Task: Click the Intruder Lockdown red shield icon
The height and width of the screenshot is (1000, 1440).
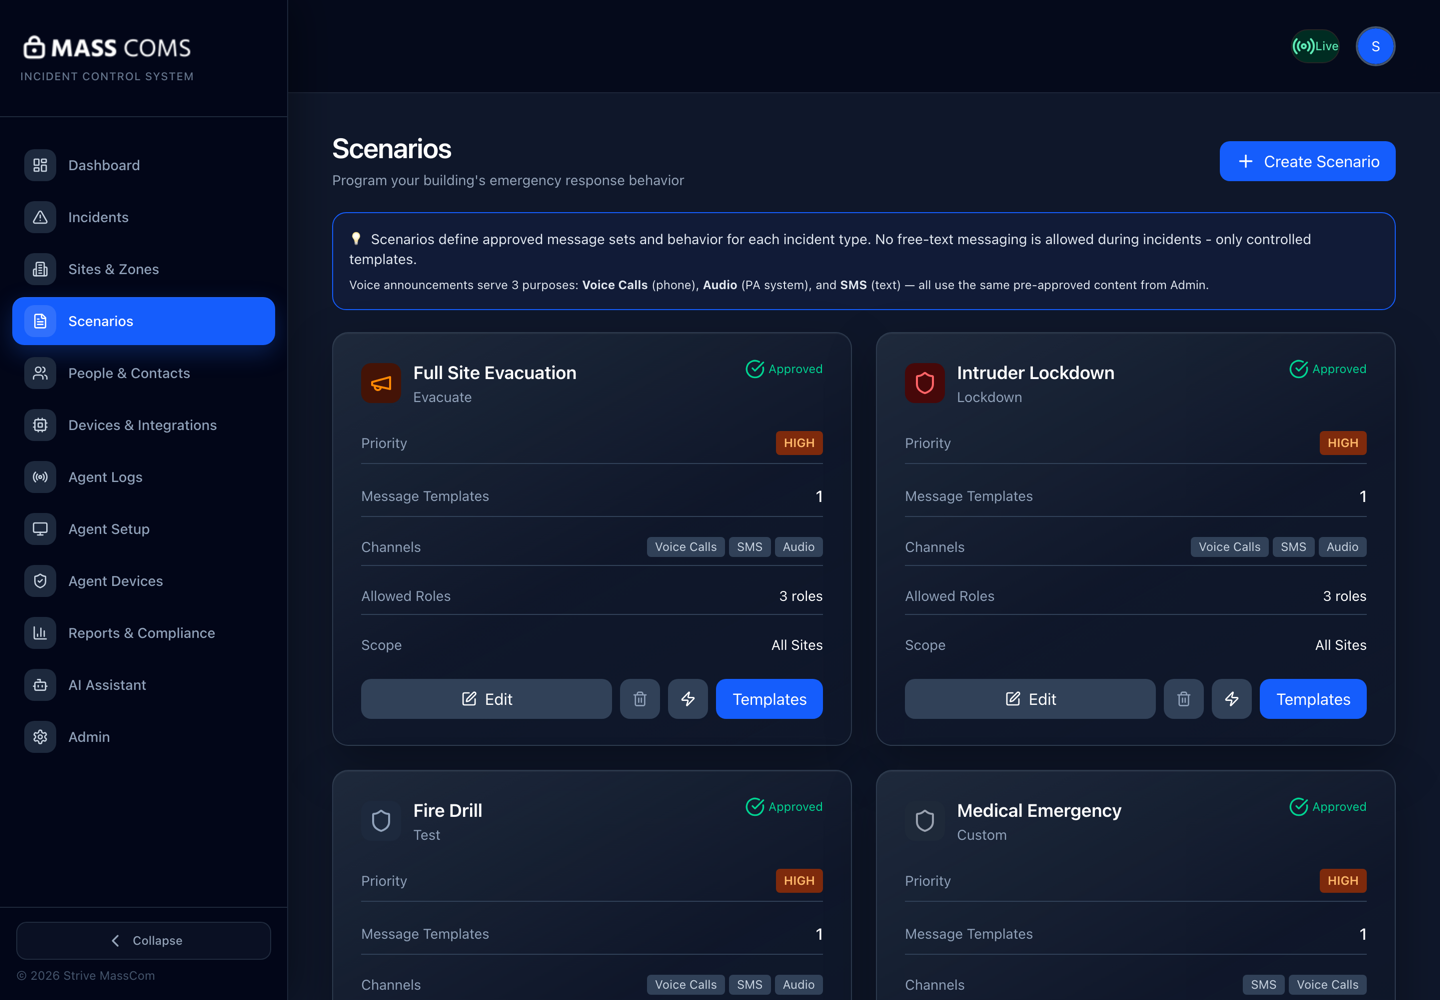Action: (x=925, y=383)
